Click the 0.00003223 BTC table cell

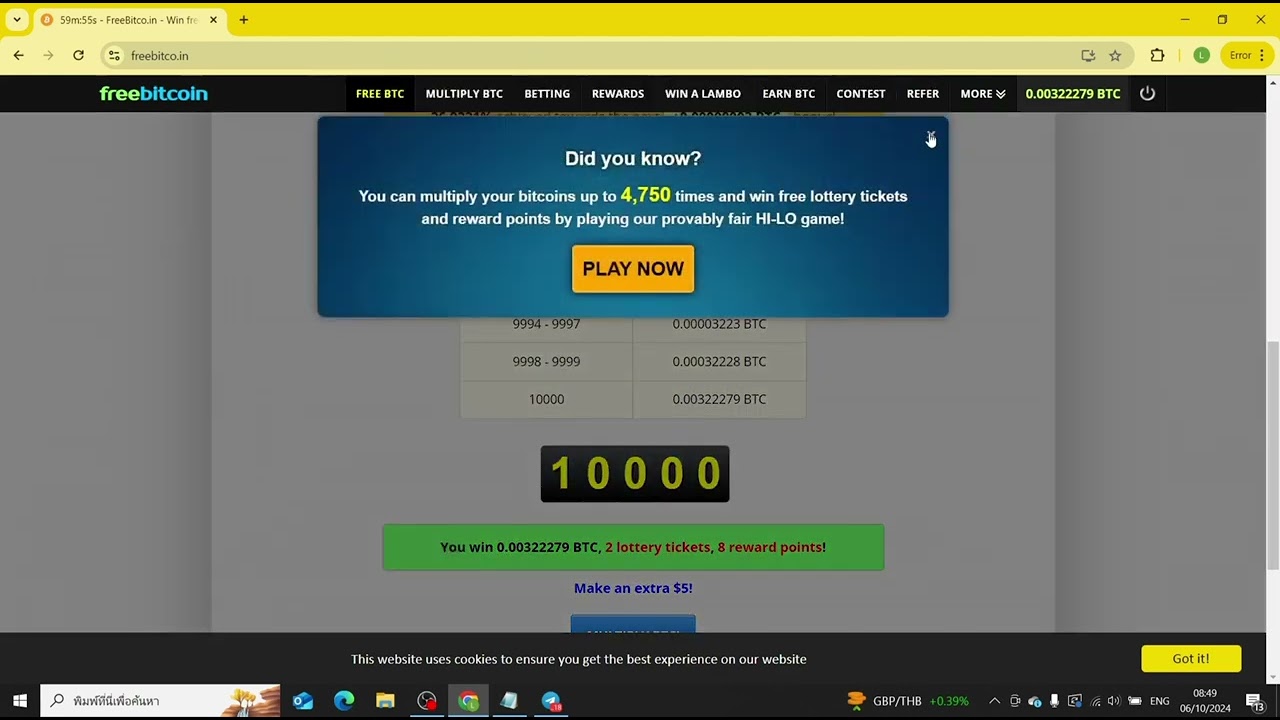[x=719, y=324]
